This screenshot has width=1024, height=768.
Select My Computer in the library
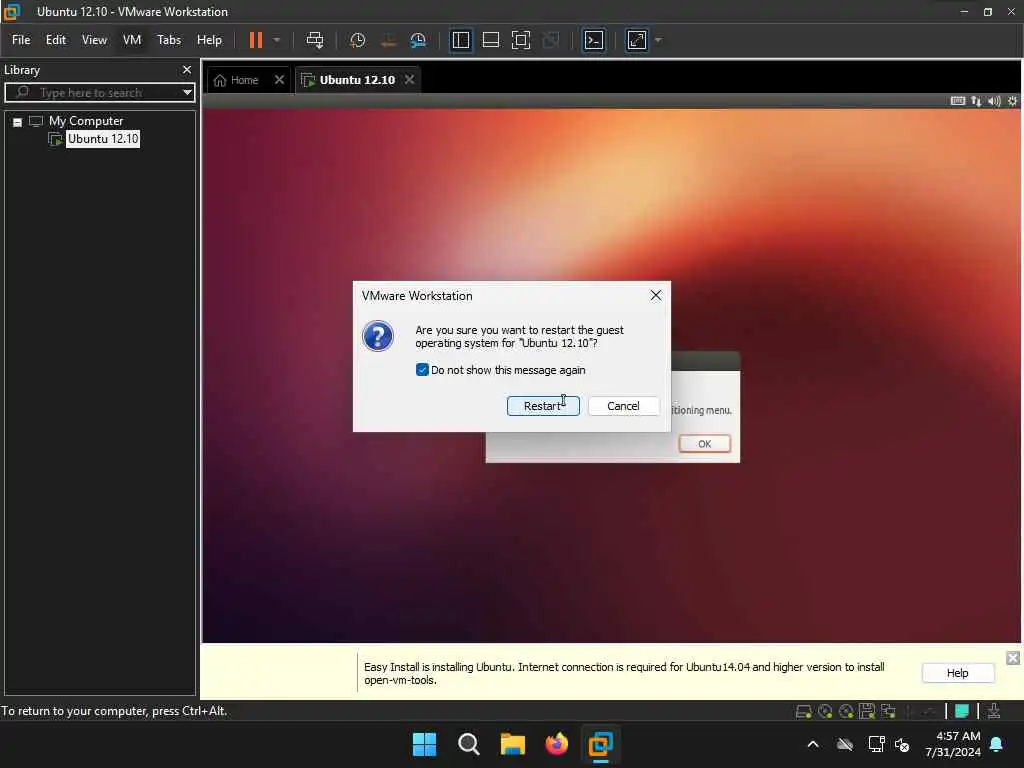click(86, 121)
